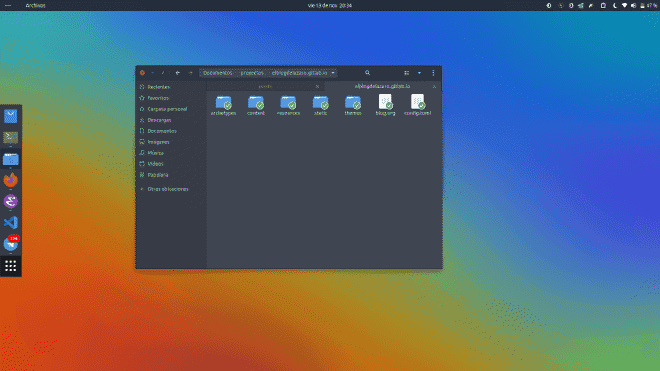660x371 pixels.
Task: Switch to the first file manager tab
Action: point(265,86)
